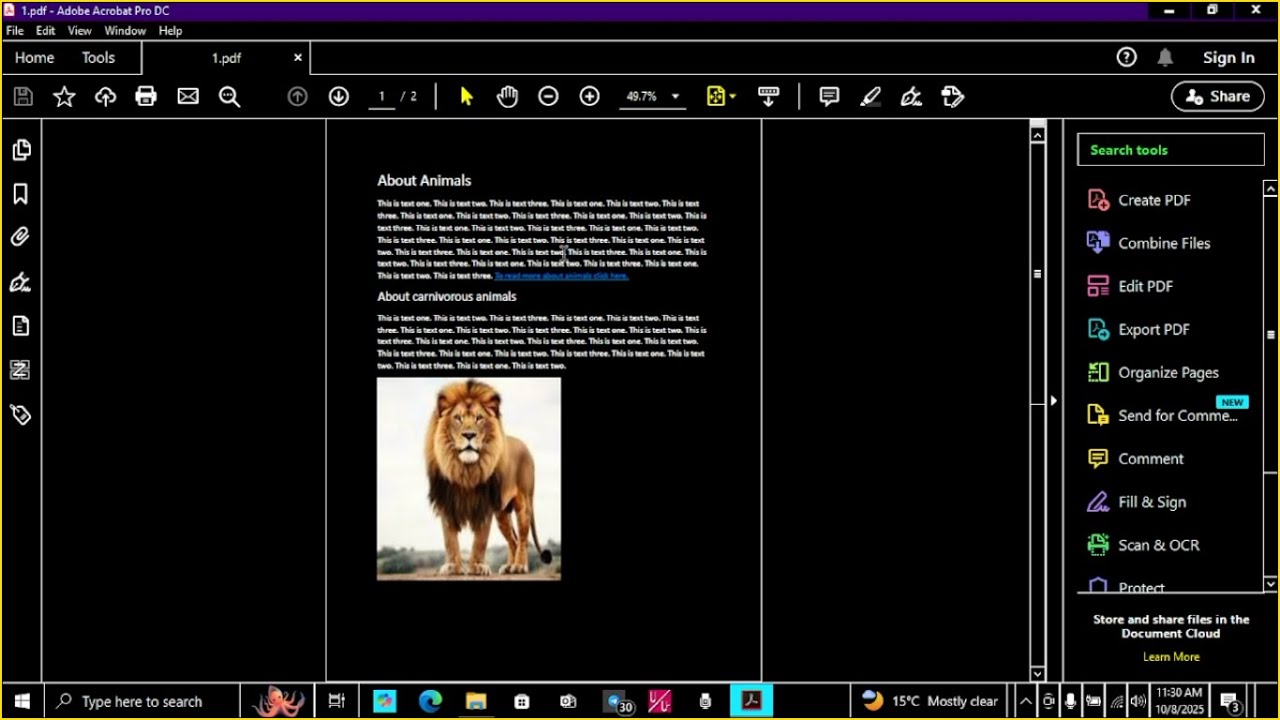The height and width of the screenshot is (720, 1280).
Task: Click document scrollbar down arrow
Action: (1037, 674)
